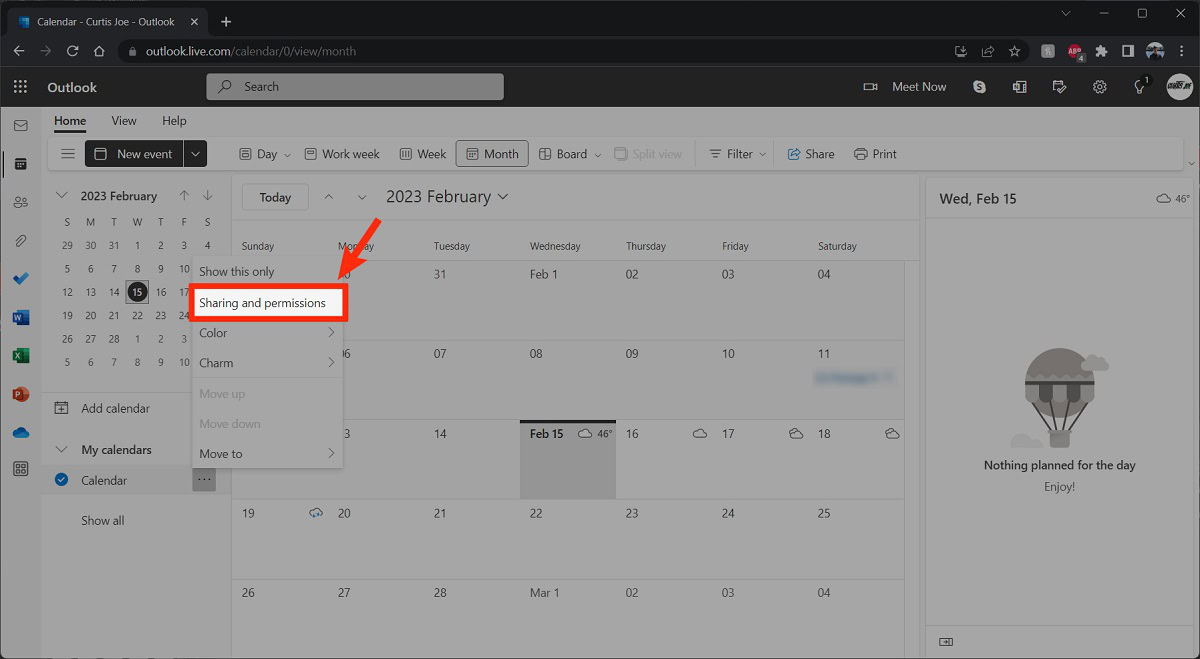Go to the next month with down arrow
Screen dimensions: 1200x659
point(362,197)
